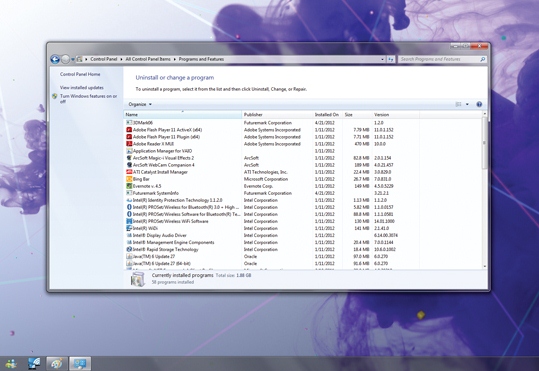Image resolution: width=539 pixels, height=371 pixels.
Task: Open the help question mark icon
Action: (479, 104)
